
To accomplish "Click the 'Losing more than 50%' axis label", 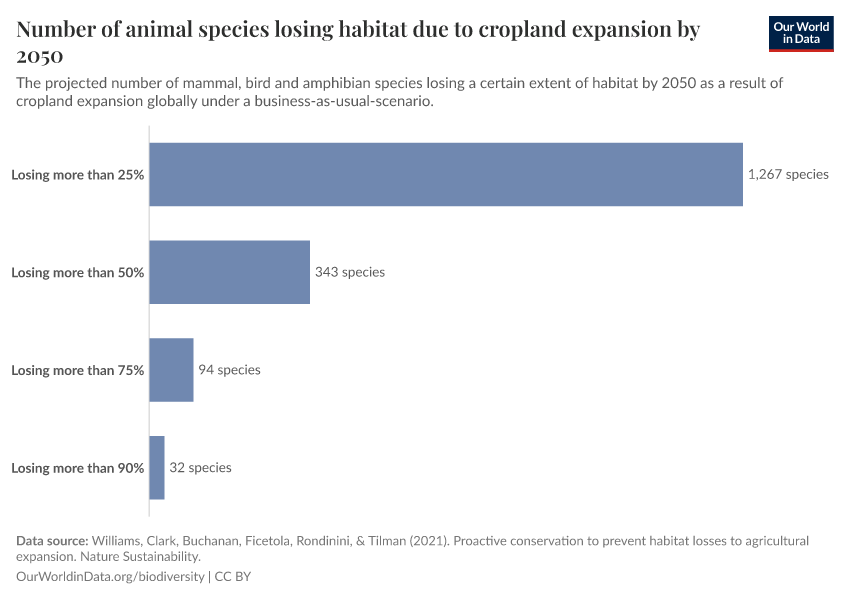I will tap(78, 272).
